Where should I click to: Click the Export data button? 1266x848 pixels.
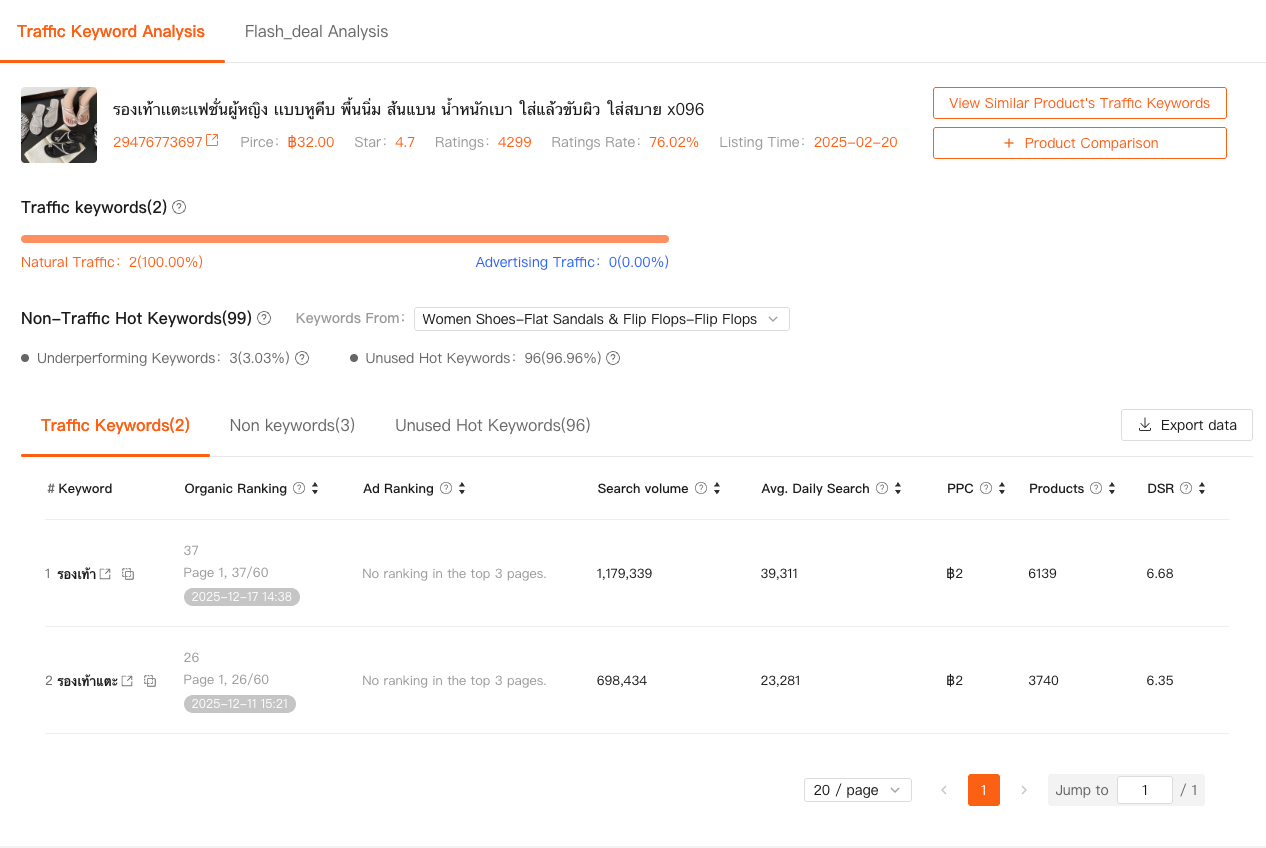tap(1186, 425)
